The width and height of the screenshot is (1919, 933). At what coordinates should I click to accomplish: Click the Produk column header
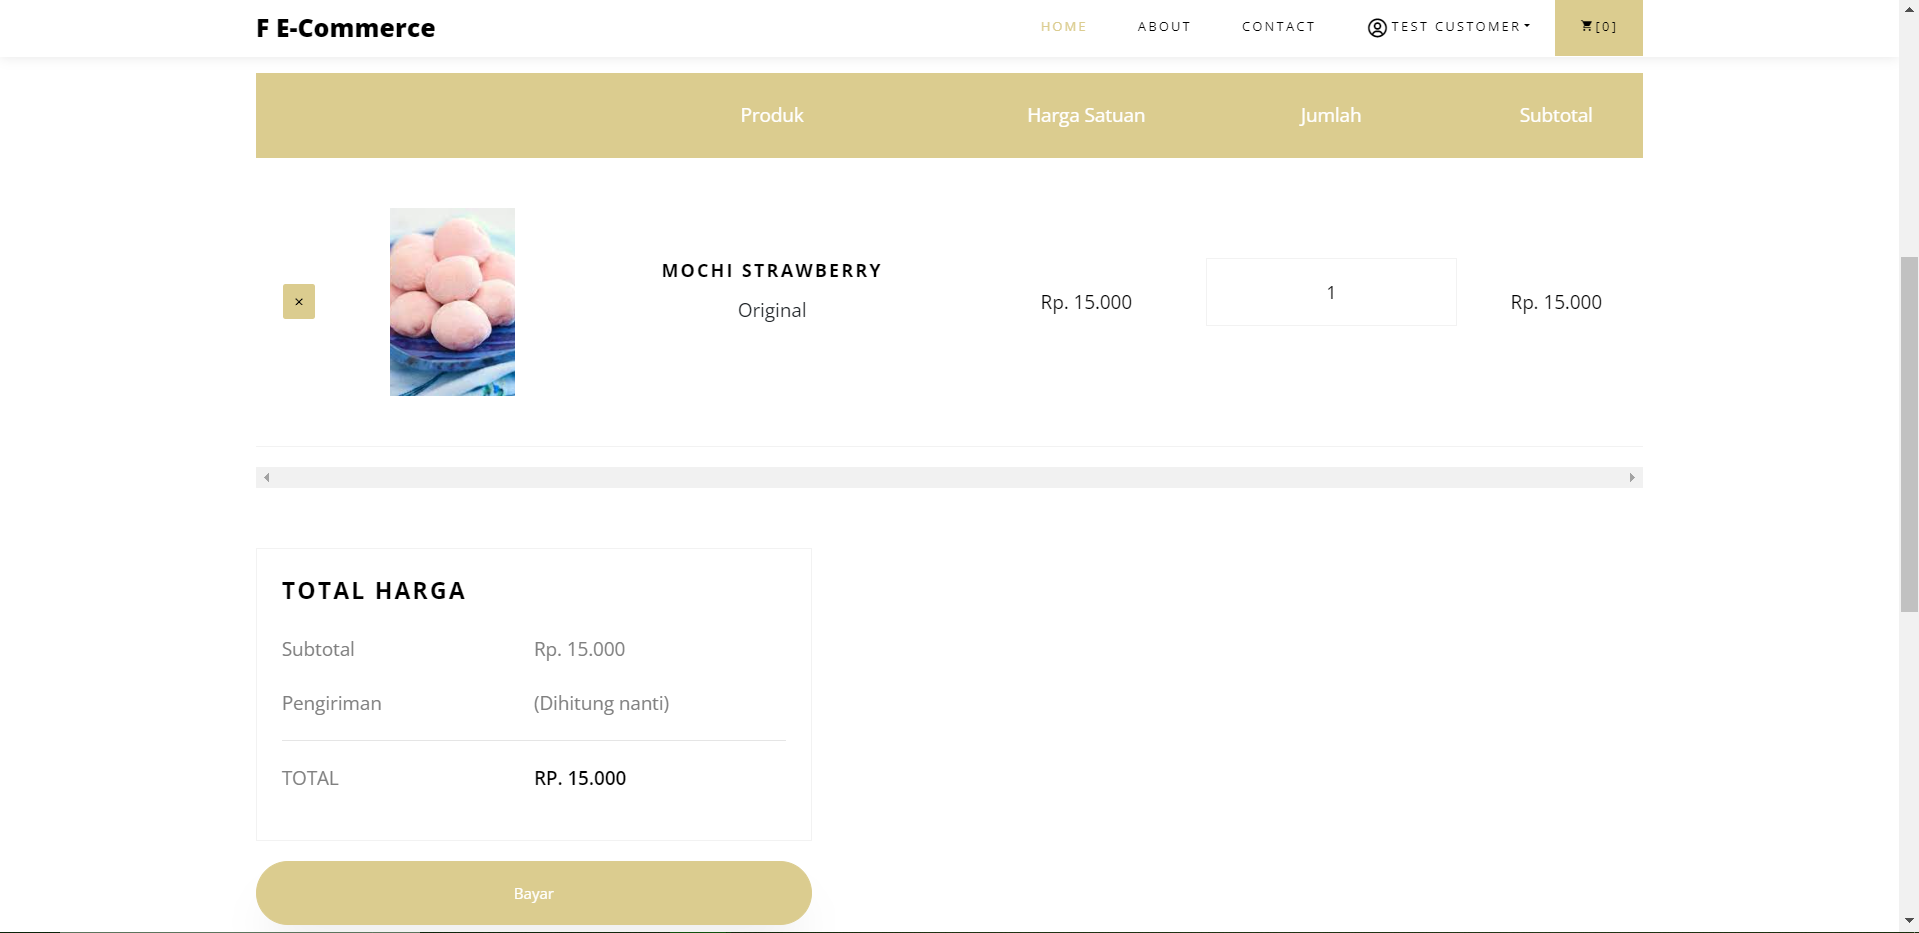click(771, 115)
